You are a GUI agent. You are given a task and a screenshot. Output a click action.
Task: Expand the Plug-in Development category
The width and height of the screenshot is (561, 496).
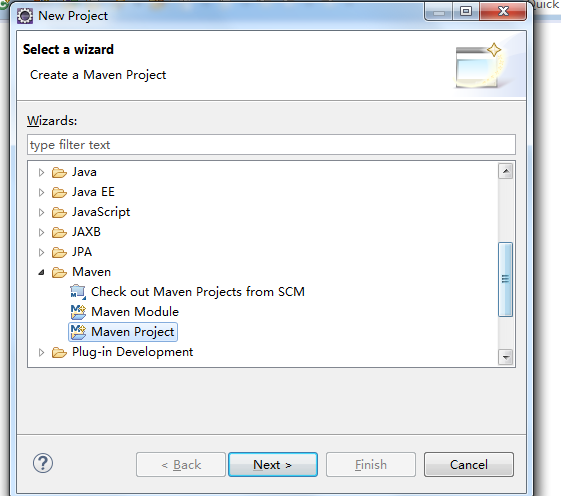[41, 353]
